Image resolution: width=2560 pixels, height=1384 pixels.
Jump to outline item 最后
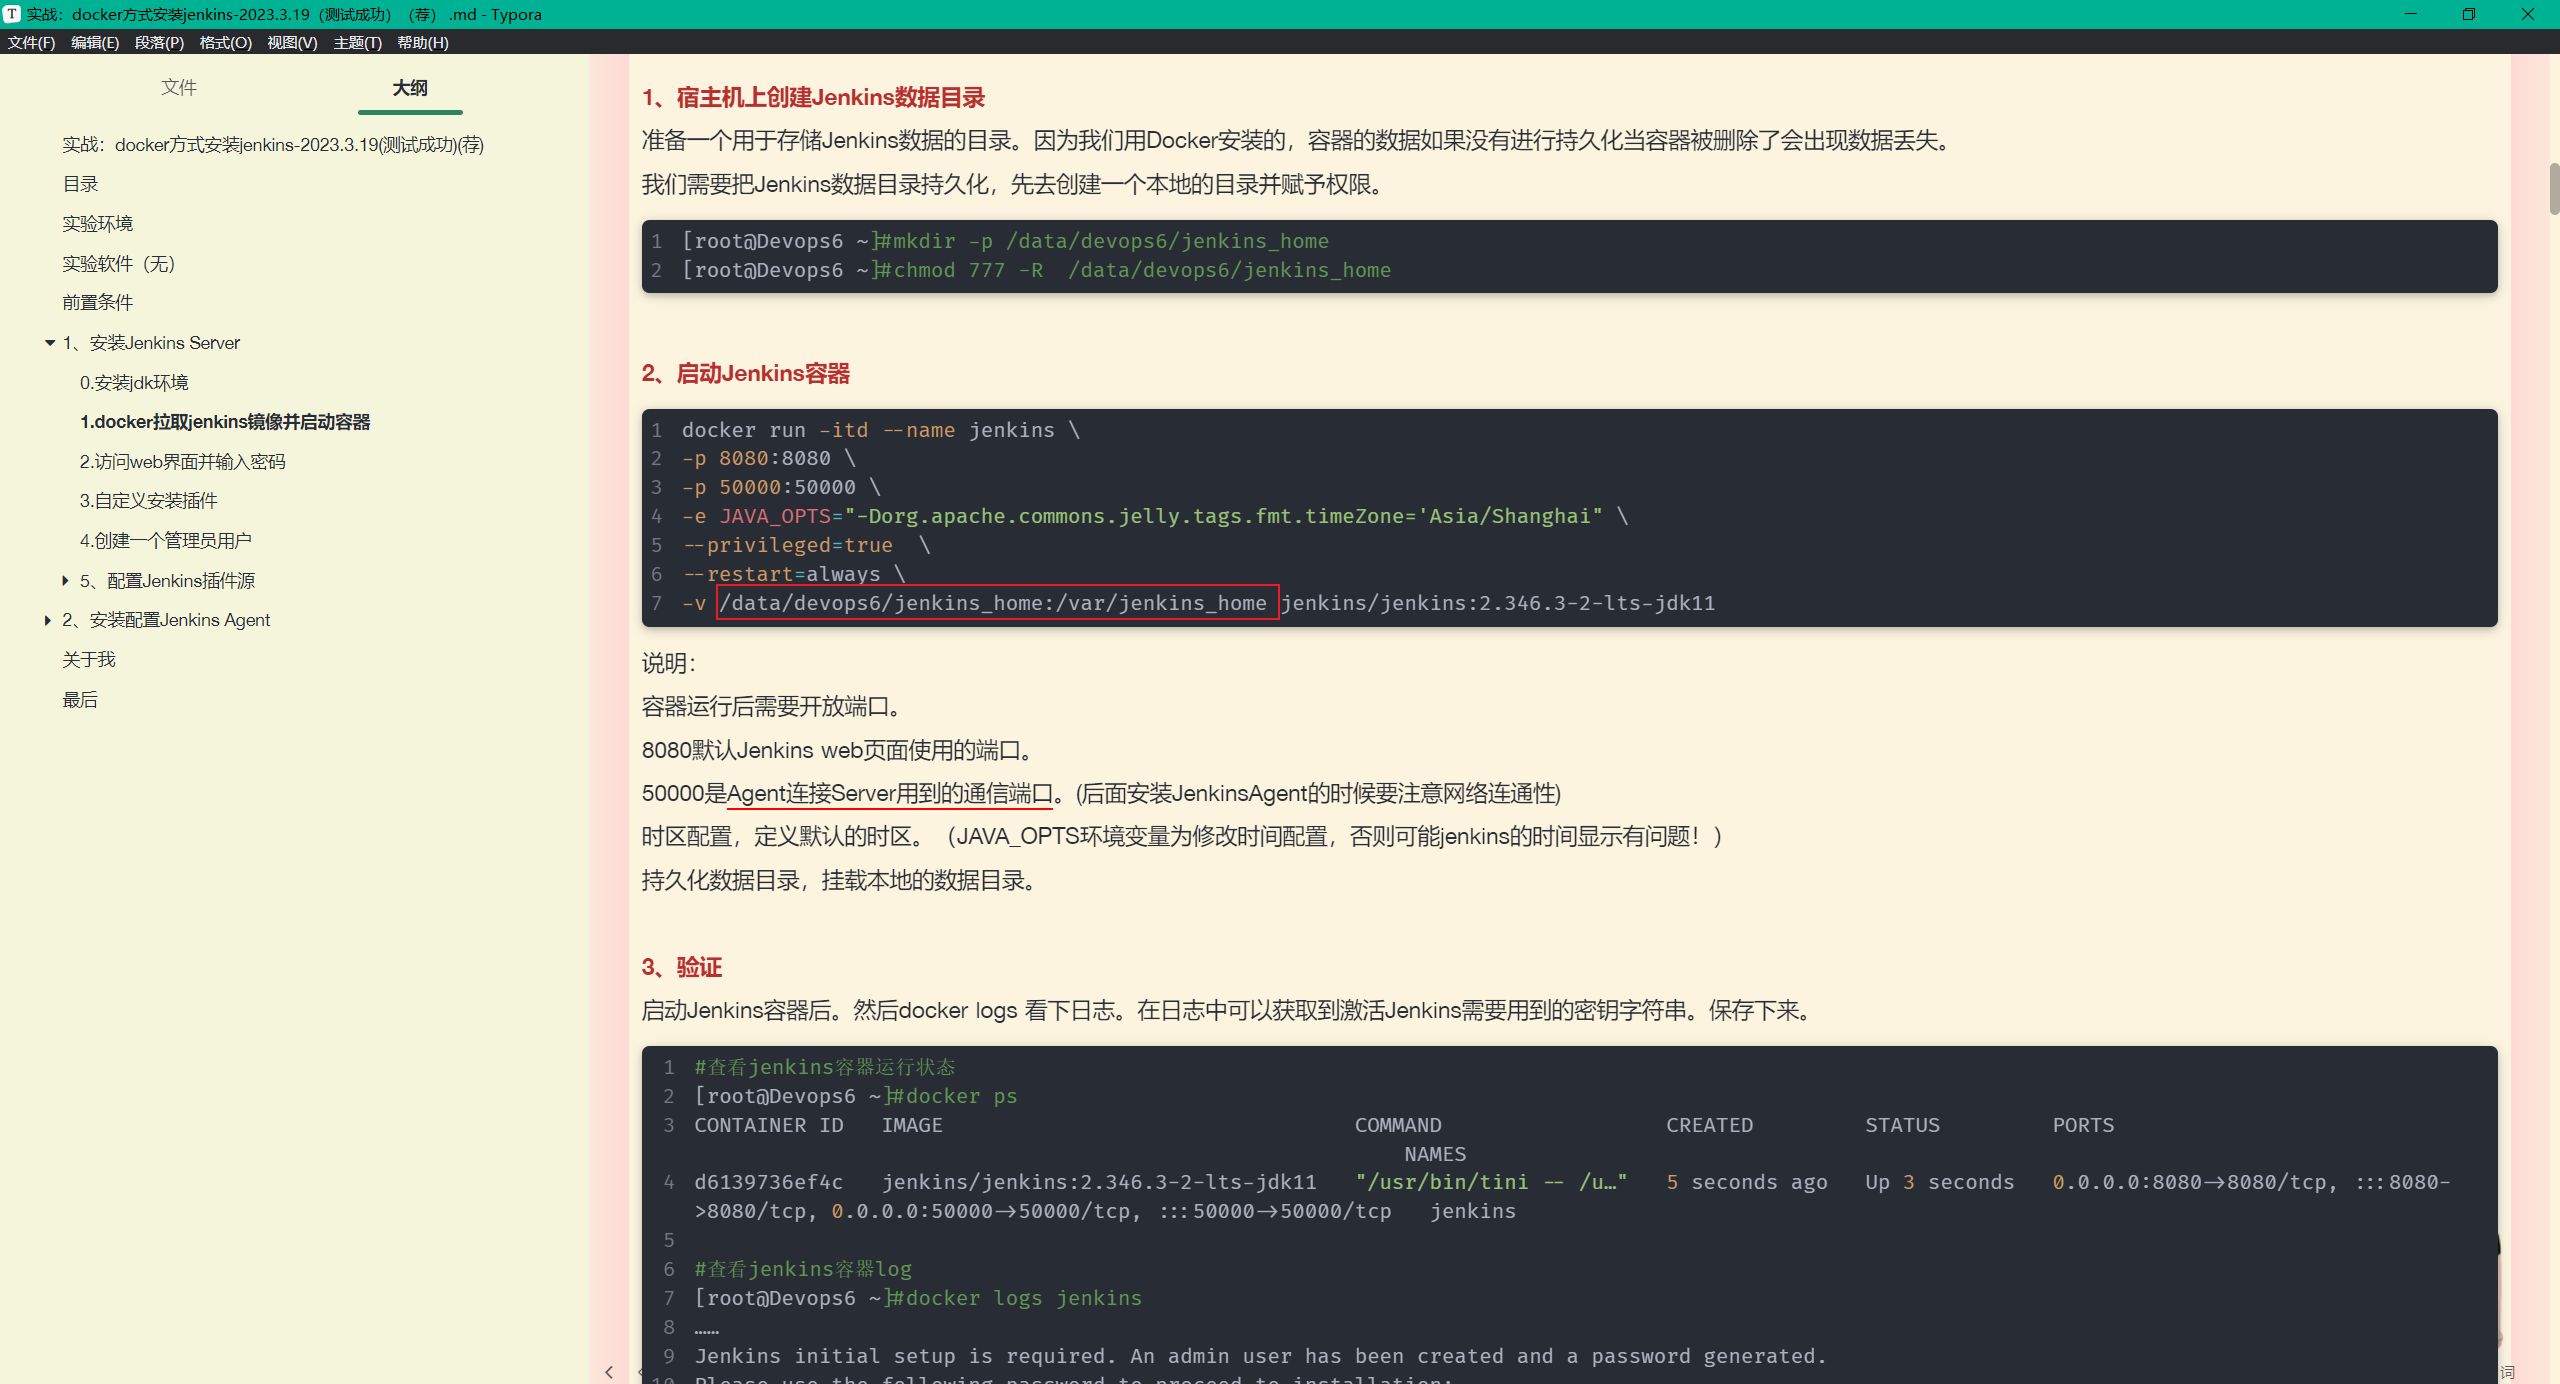pos(80,699)
